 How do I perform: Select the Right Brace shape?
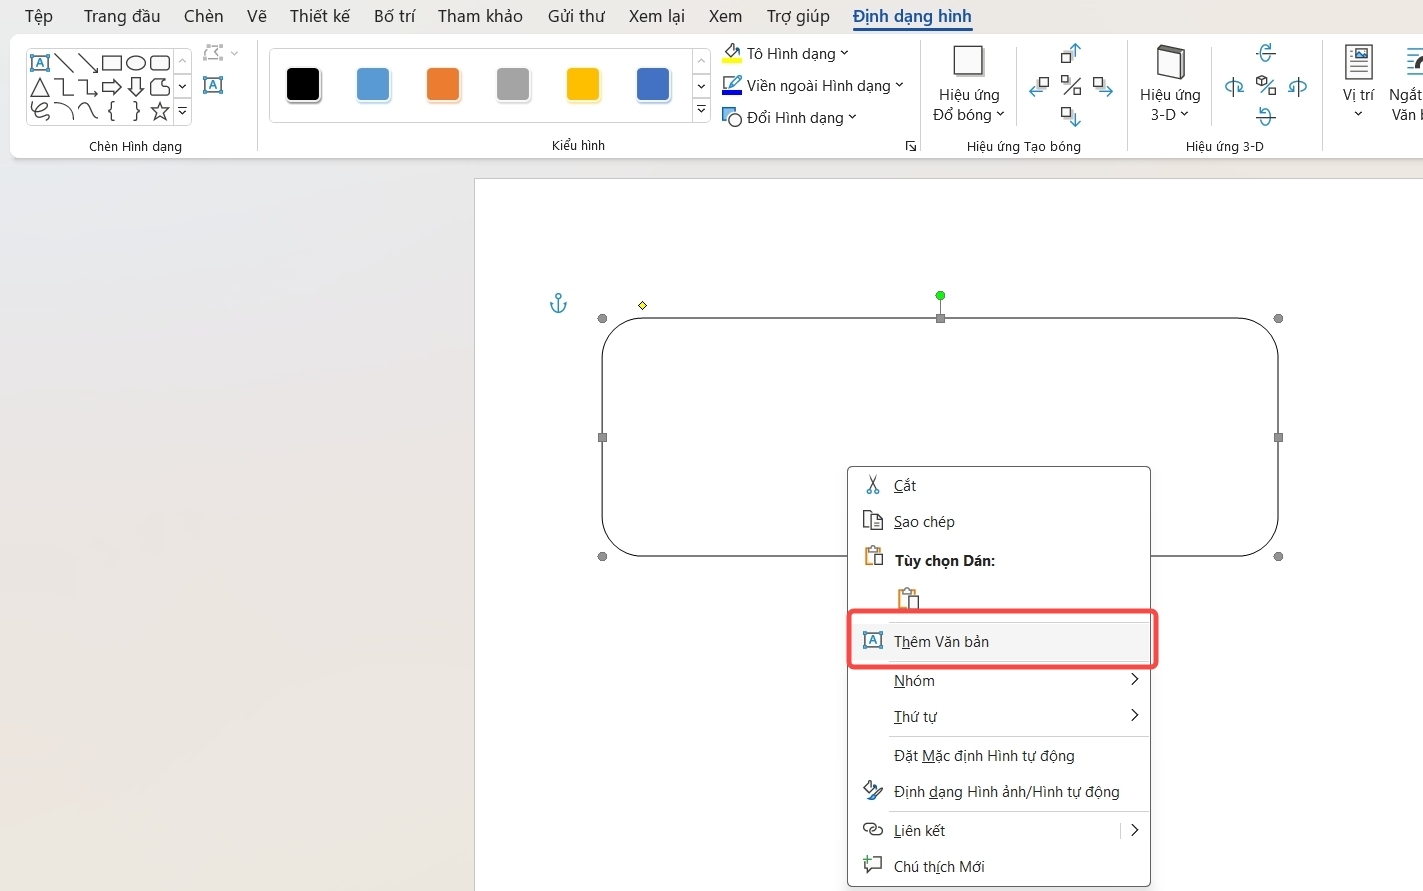[x=136, y=111]
